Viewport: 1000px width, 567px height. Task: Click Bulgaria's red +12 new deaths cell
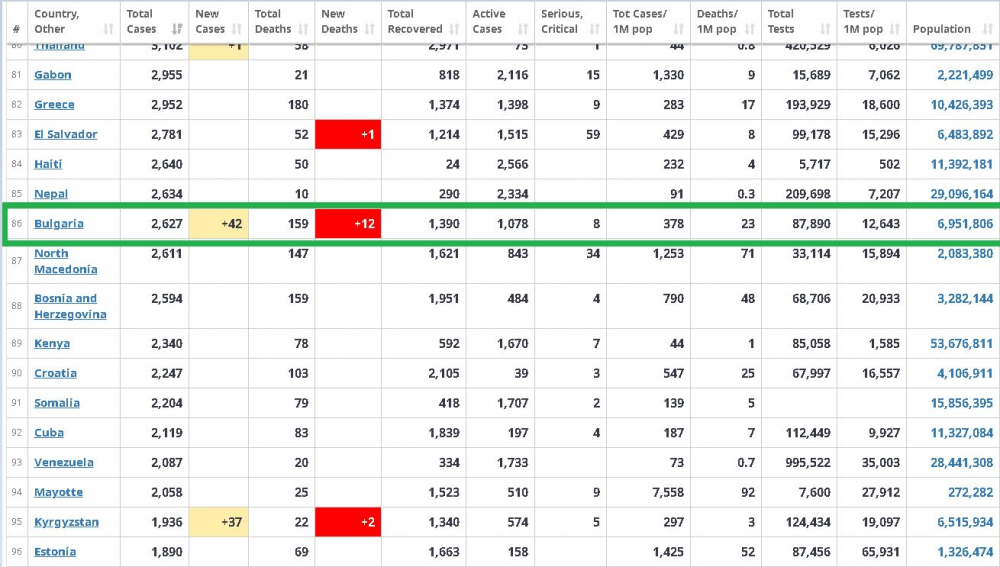[x=348, y=224]
